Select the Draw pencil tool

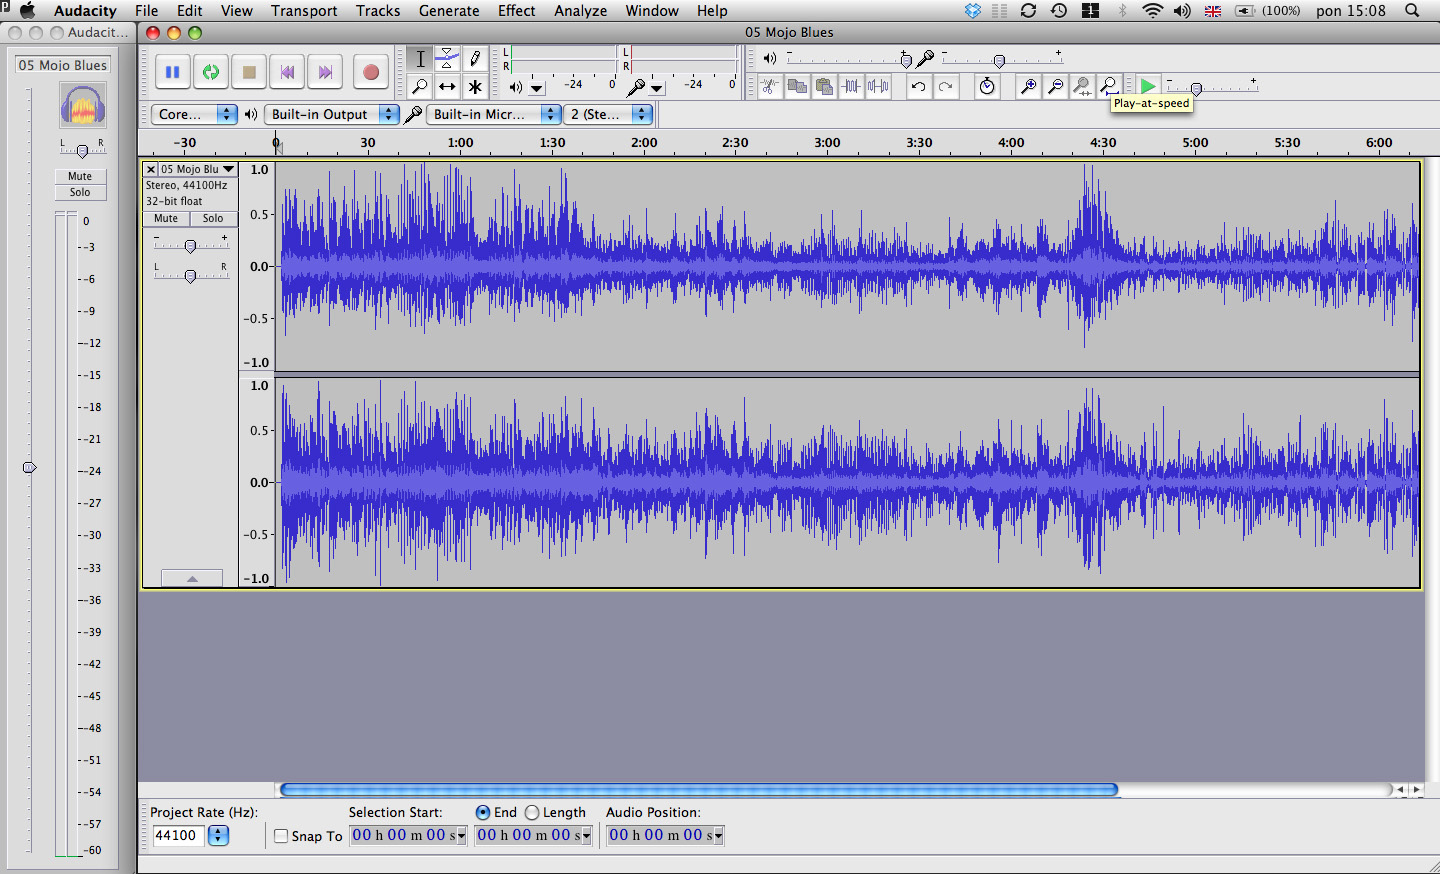click(475, 58)
